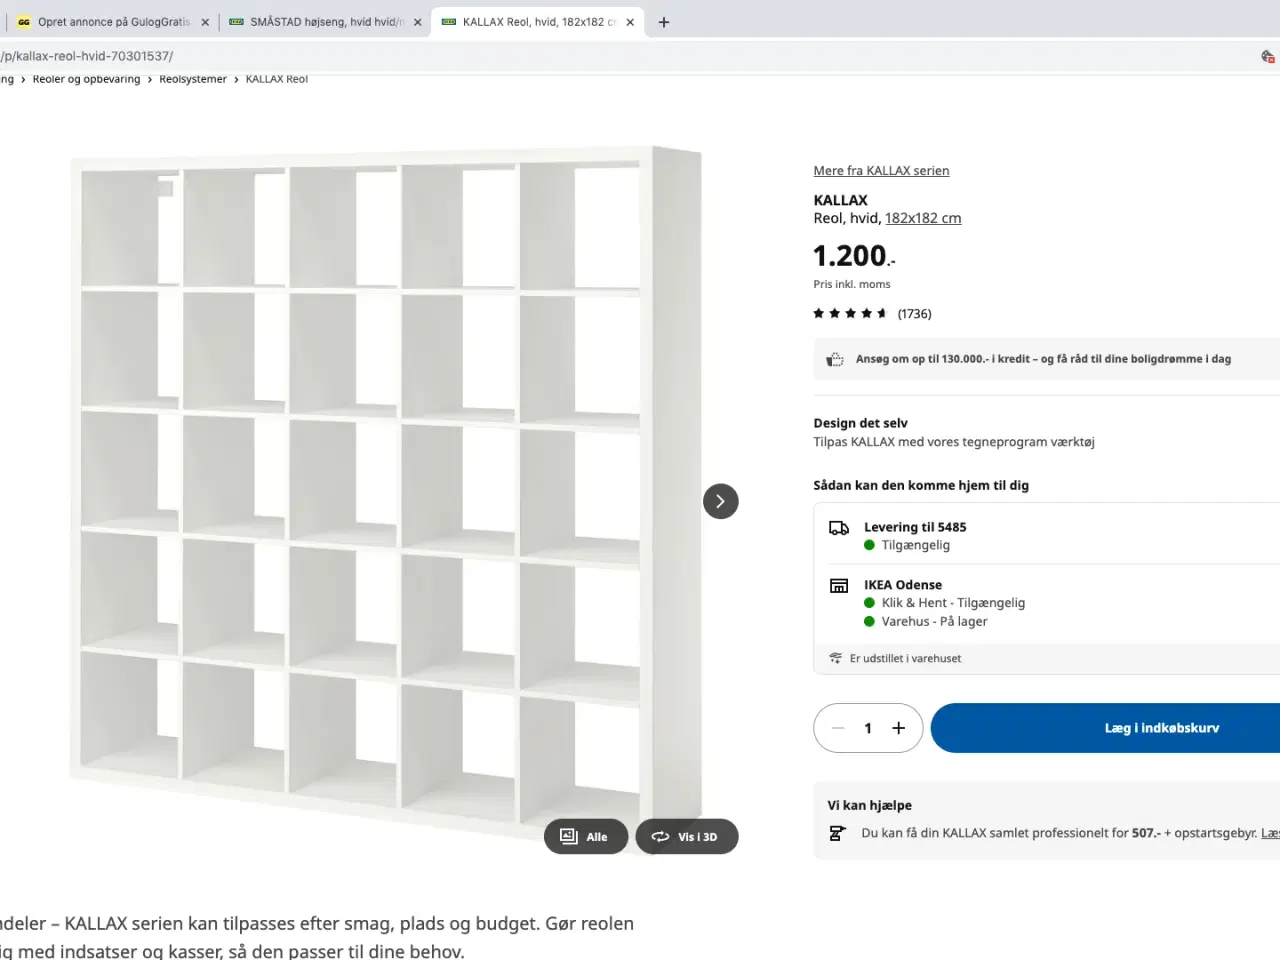Open the reviews via the (1736) link
1280x960 pixels.
pyautogui.click(x=914, y=313)
